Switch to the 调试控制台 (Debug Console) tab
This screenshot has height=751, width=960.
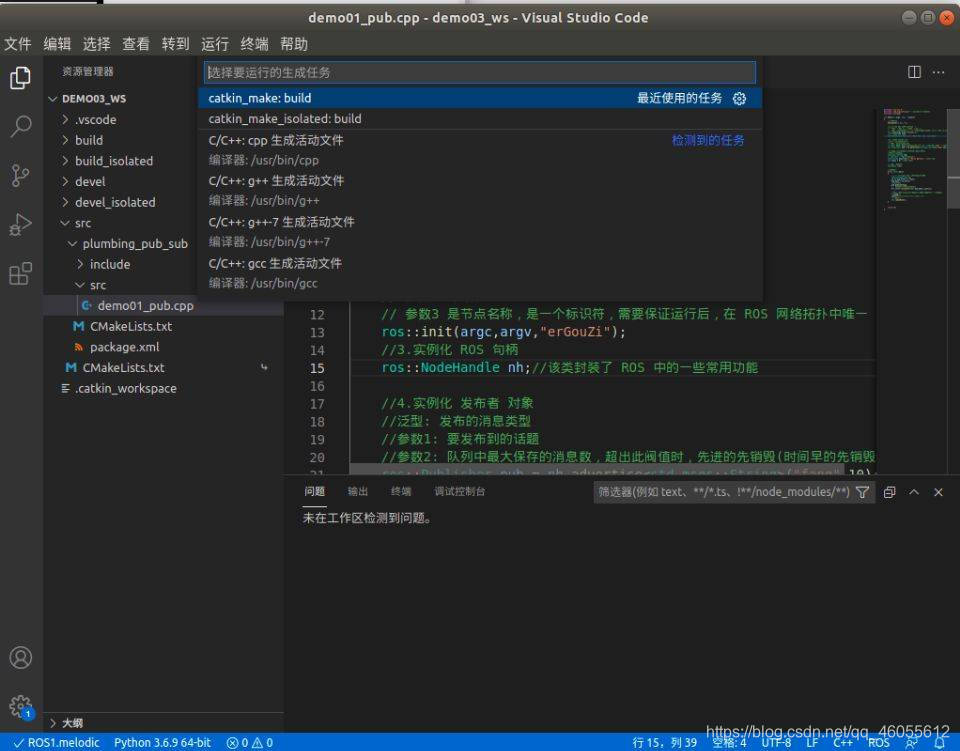(459, 491)
